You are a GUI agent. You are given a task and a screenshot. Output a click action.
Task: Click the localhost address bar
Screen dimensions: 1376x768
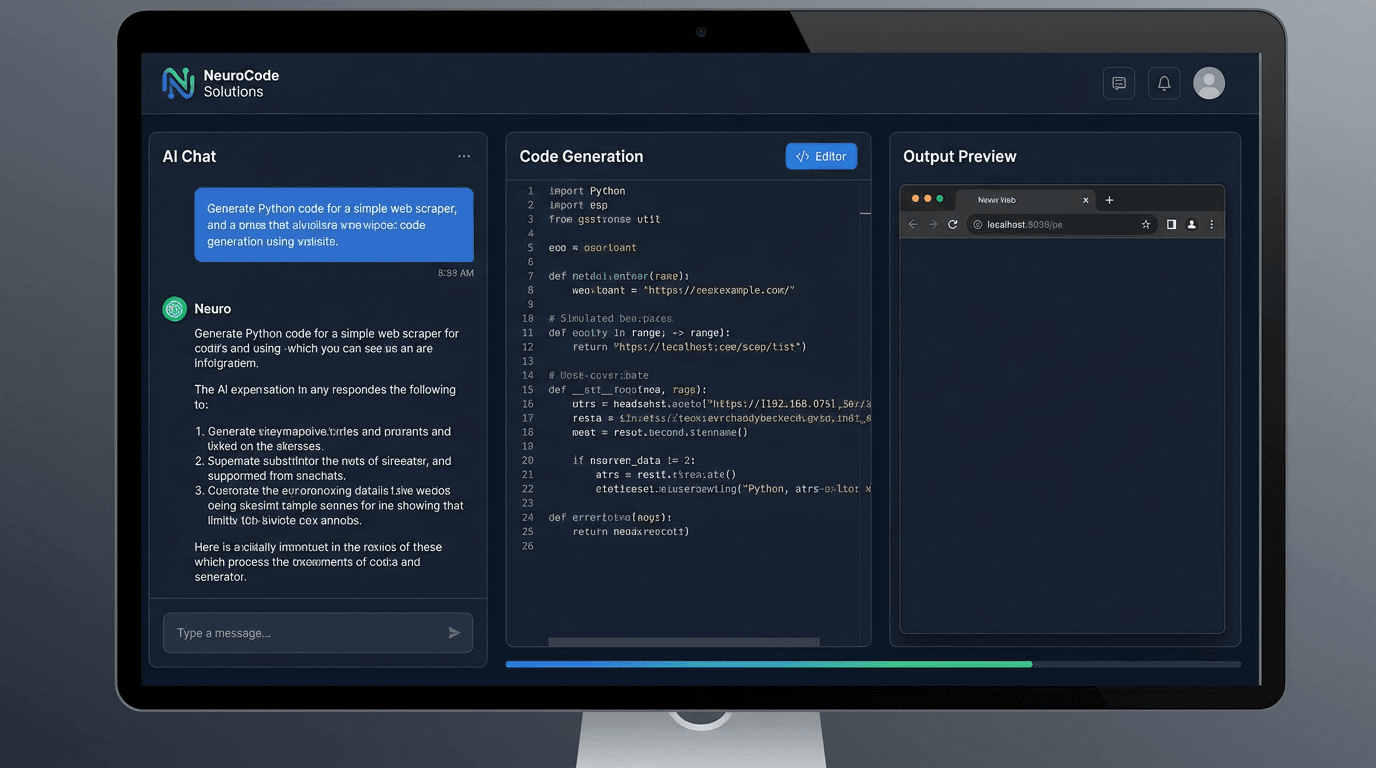pyautogui.click(x=1063, y=225)
